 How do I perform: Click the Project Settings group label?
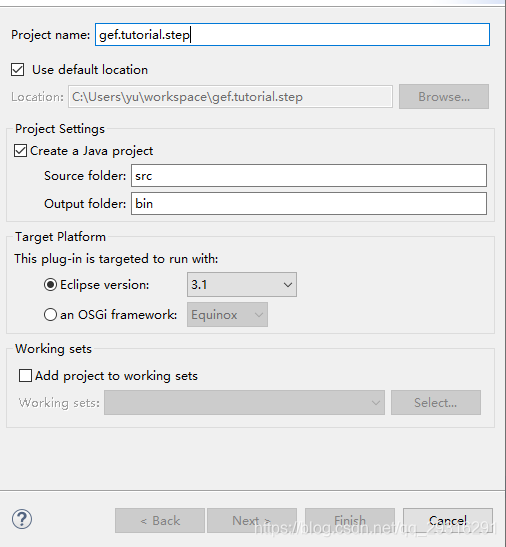[60, 129]
